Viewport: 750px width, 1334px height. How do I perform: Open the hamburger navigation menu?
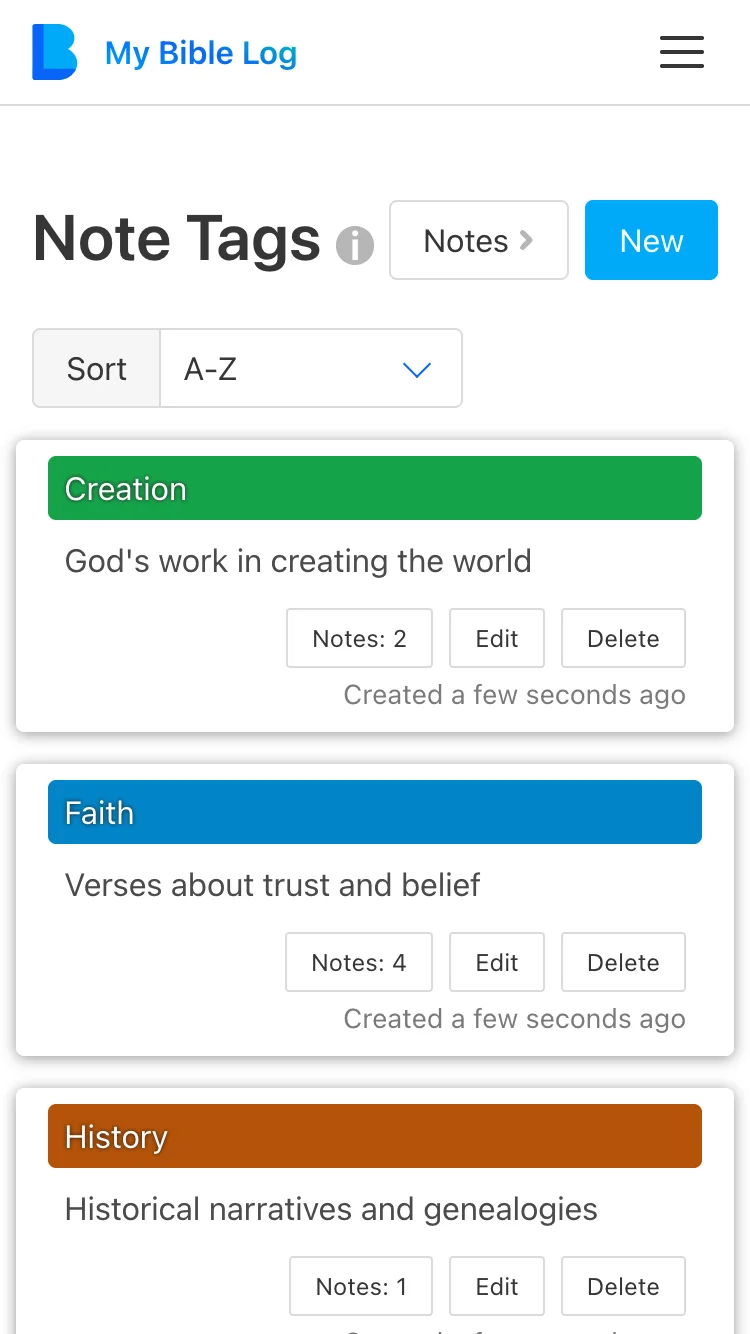(682, 52)
